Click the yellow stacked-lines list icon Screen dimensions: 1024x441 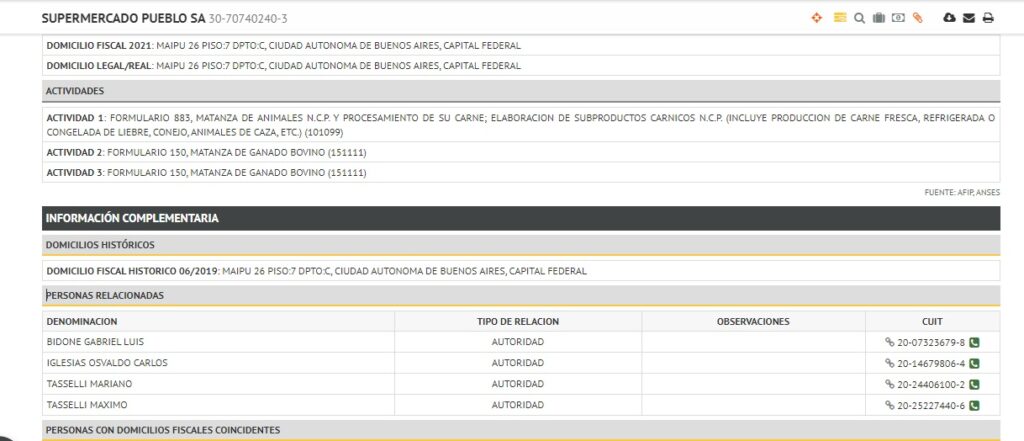(840, 18)
